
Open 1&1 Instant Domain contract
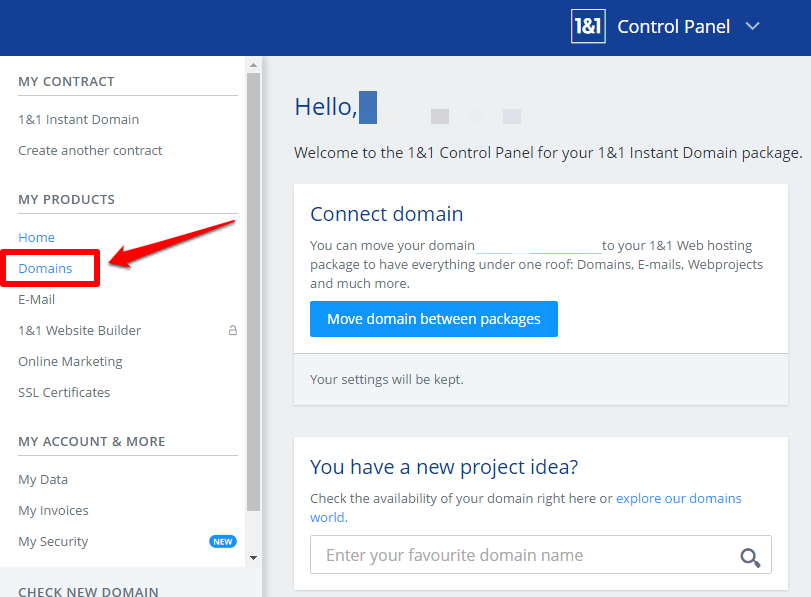tap(79, 120)
